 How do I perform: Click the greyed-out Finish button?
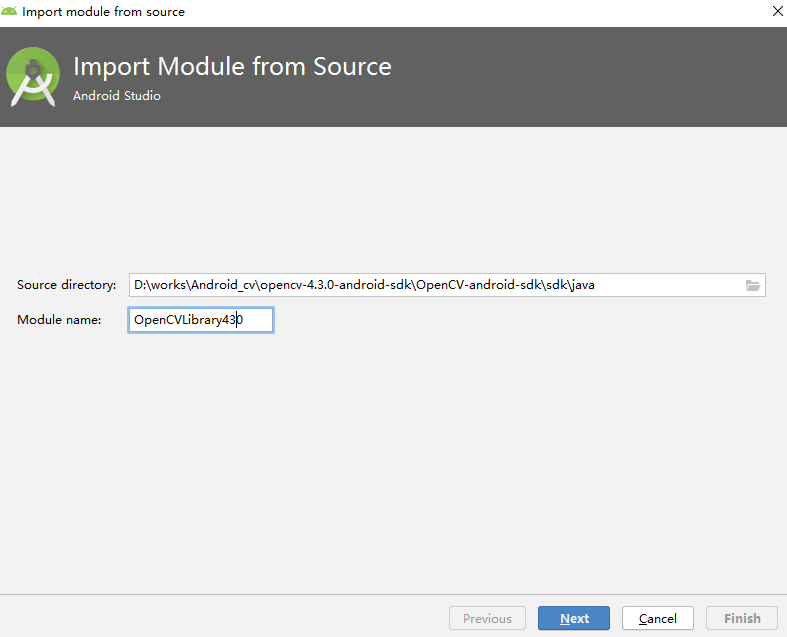pos(742,618)
